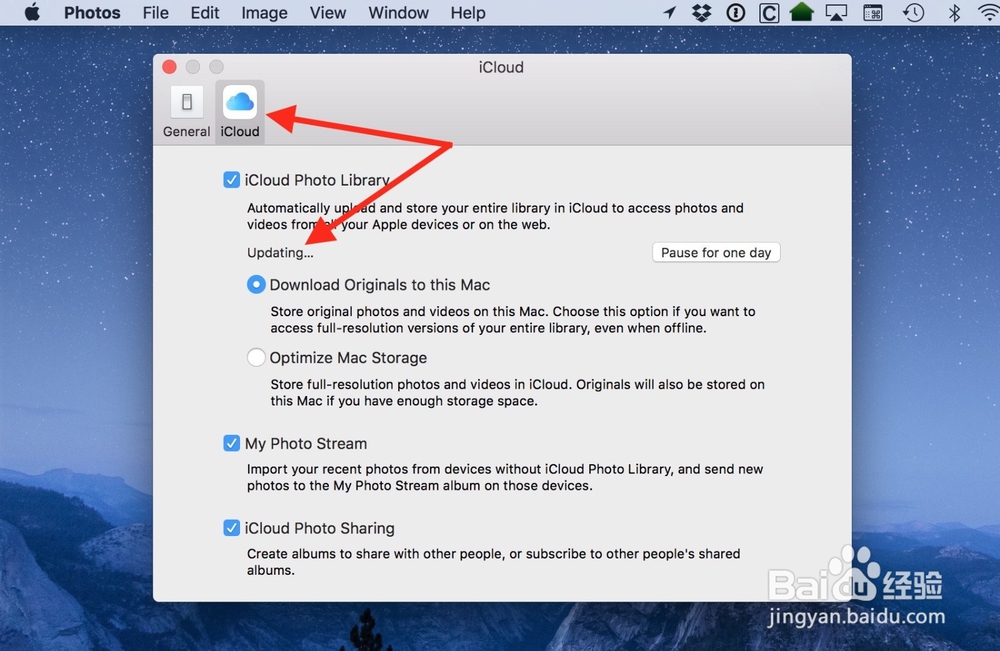The image size is (1000, 651).
Task: Select Download Originals to this Mac
Action: [256, 284]
